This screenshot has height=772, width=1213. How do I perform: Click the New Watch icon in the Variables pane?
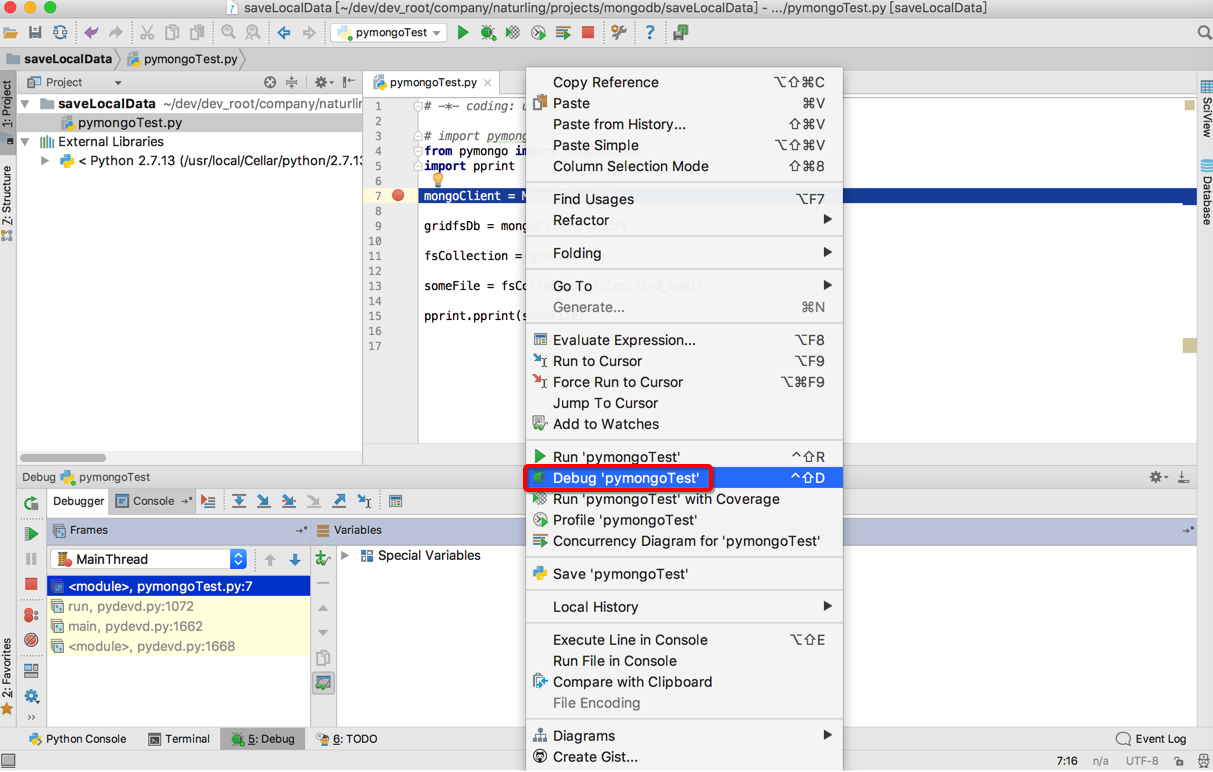click(323, 559)
